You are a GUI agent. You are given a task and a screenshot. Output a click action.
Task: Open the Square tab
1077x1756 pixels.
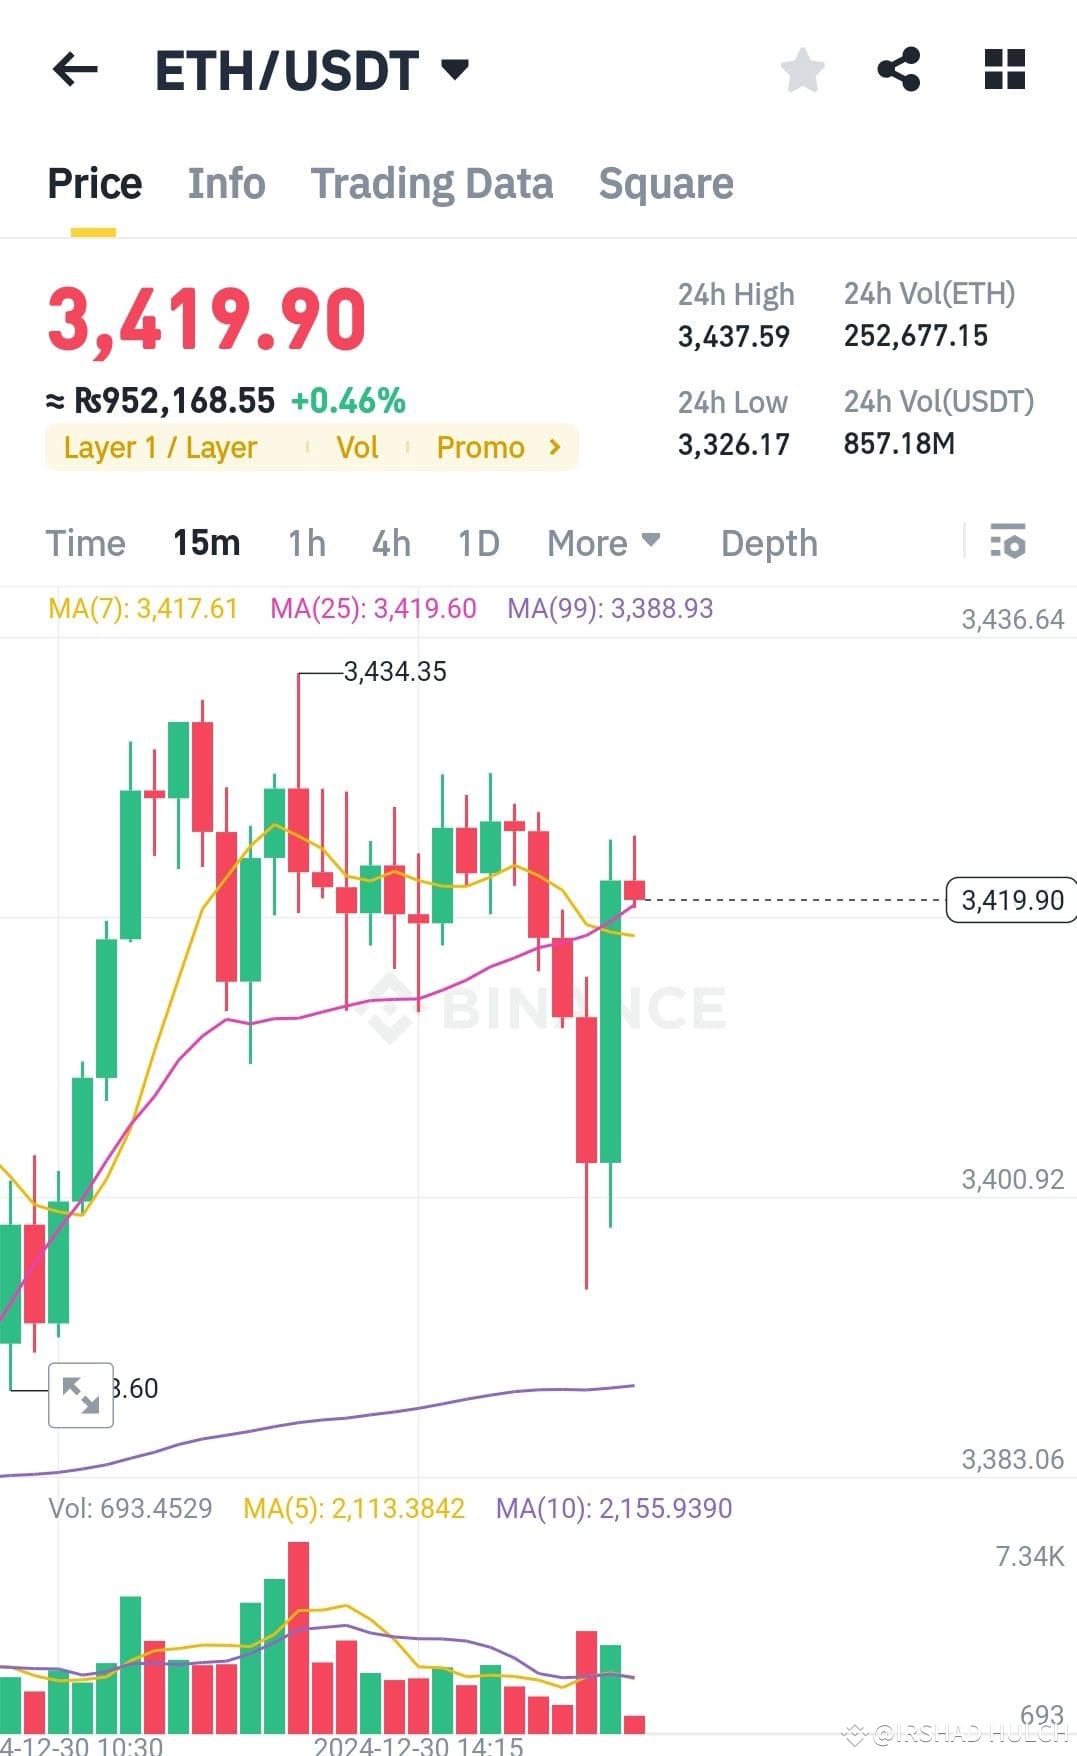click(666, 183)
